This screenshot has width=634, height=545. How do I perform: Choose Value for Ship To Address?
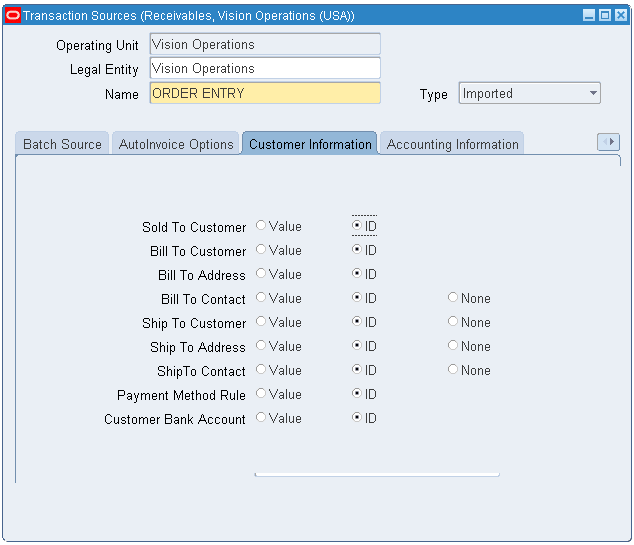(262, 346)
